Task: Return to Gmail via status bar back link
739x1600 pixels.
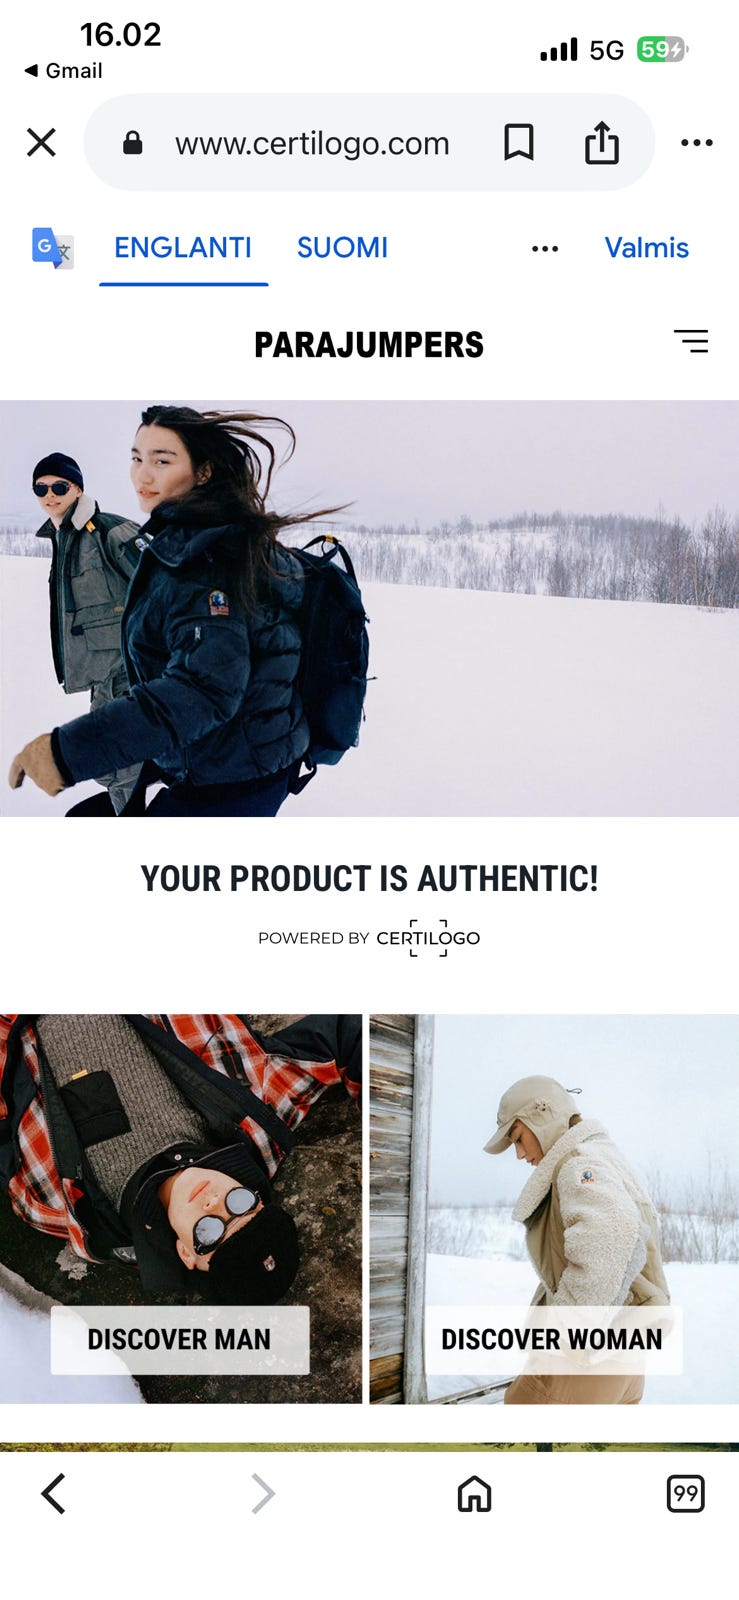Action: coord(63,71)
